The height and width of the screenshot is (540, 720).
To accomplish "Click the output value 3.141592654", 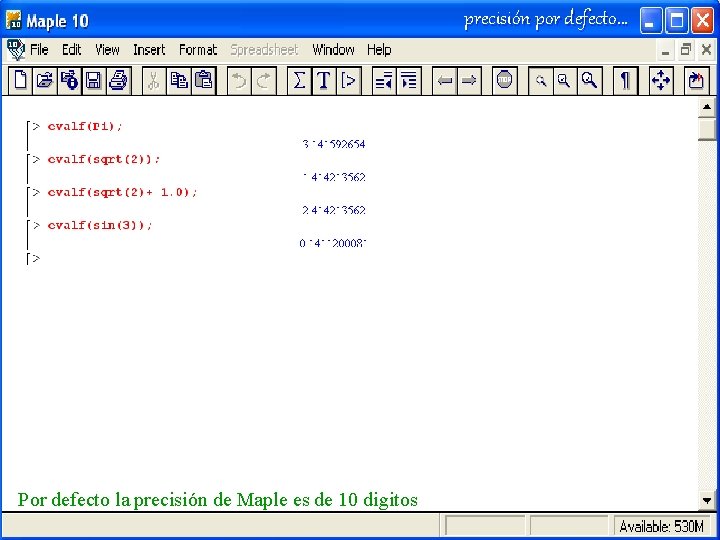I will point(334,144).
